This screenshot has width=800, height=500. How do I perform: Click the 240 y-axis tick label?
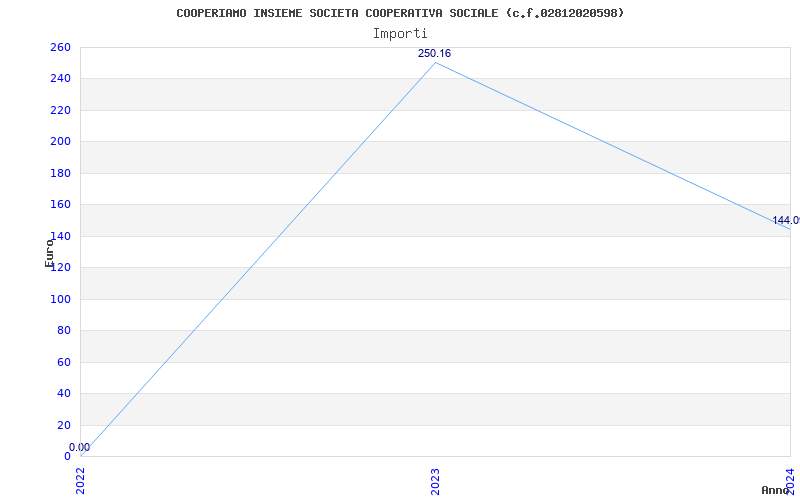(x=60, y=79)
